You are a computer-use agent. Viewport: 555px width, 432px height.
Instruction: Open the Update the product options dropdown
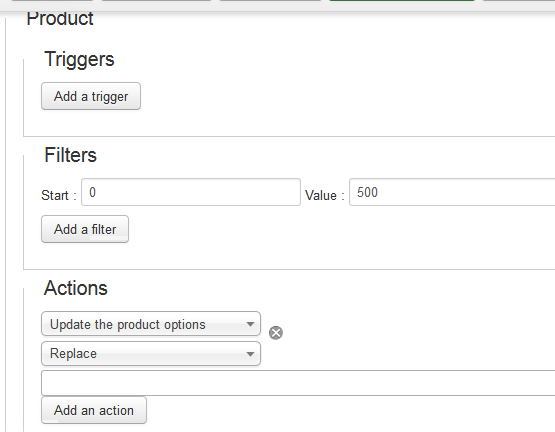(x=151, y=324)
